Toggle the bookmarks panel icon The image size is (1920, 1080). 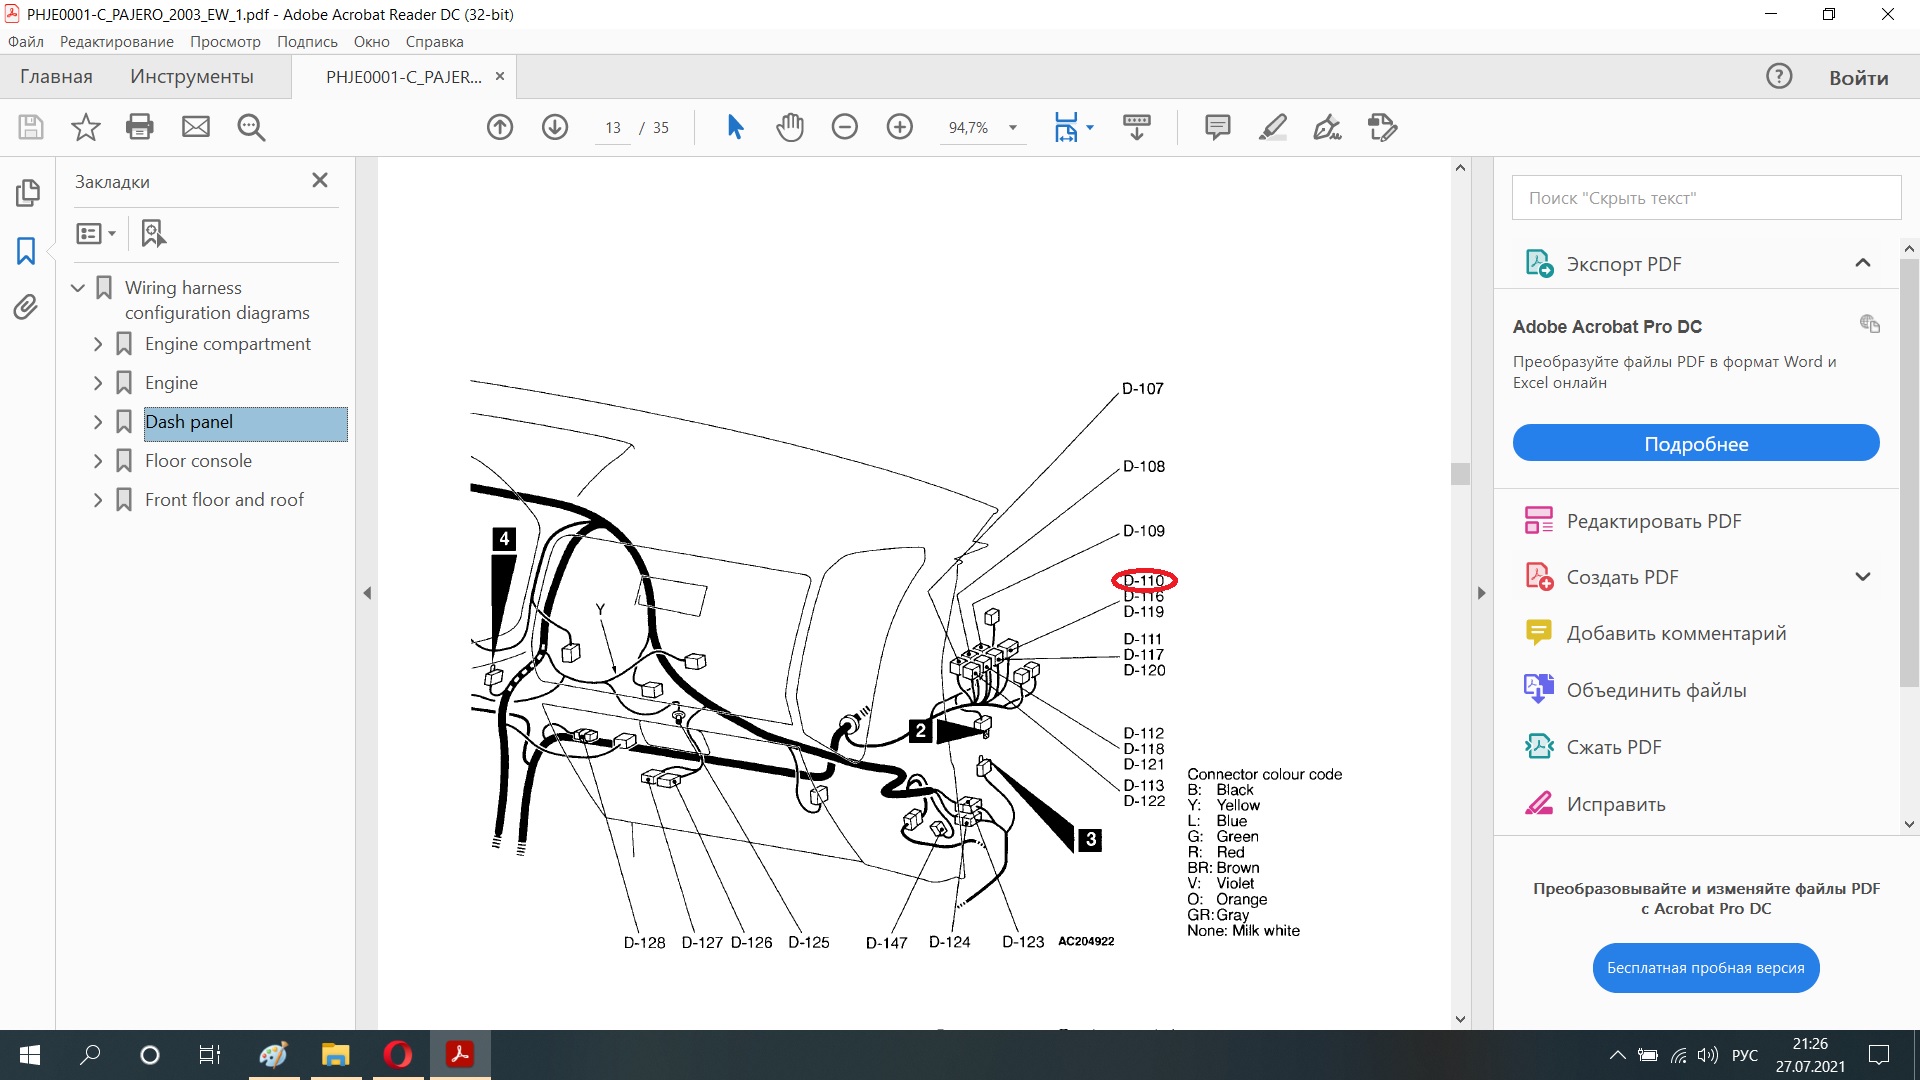(x=26, y=250)
